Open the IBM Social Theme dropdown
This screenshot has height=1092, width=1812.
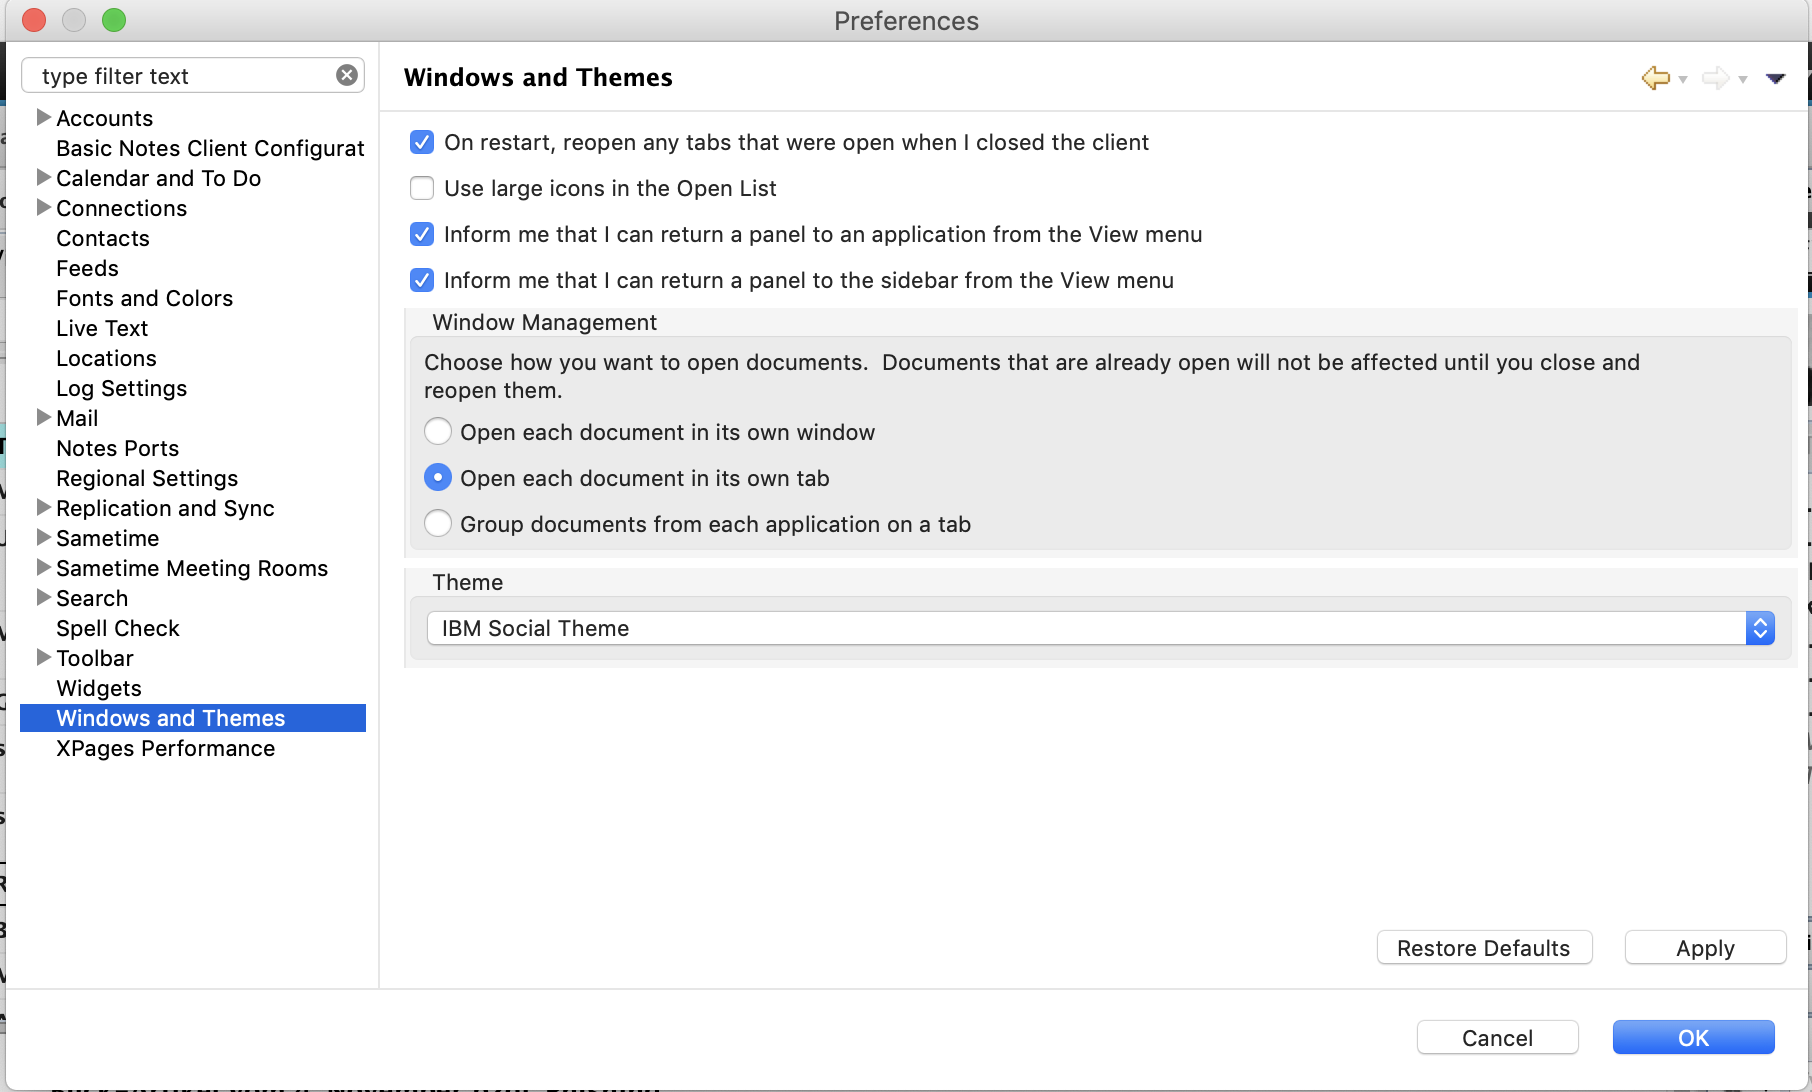pyautogui.click(x=1100, y=628)
